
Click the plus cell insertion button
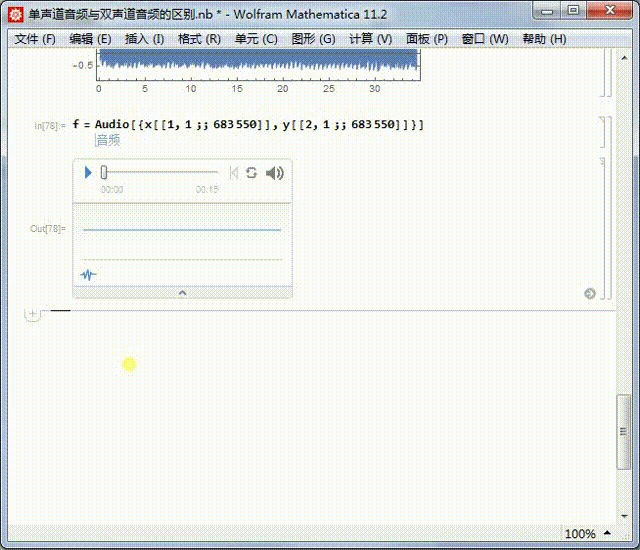[33, 314]
